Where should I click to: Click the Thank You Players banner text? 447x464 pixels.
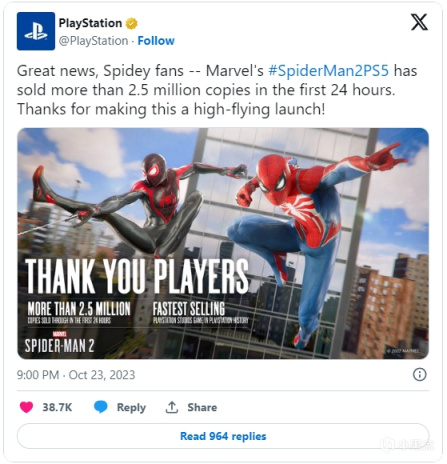click(x=137, y=276)
